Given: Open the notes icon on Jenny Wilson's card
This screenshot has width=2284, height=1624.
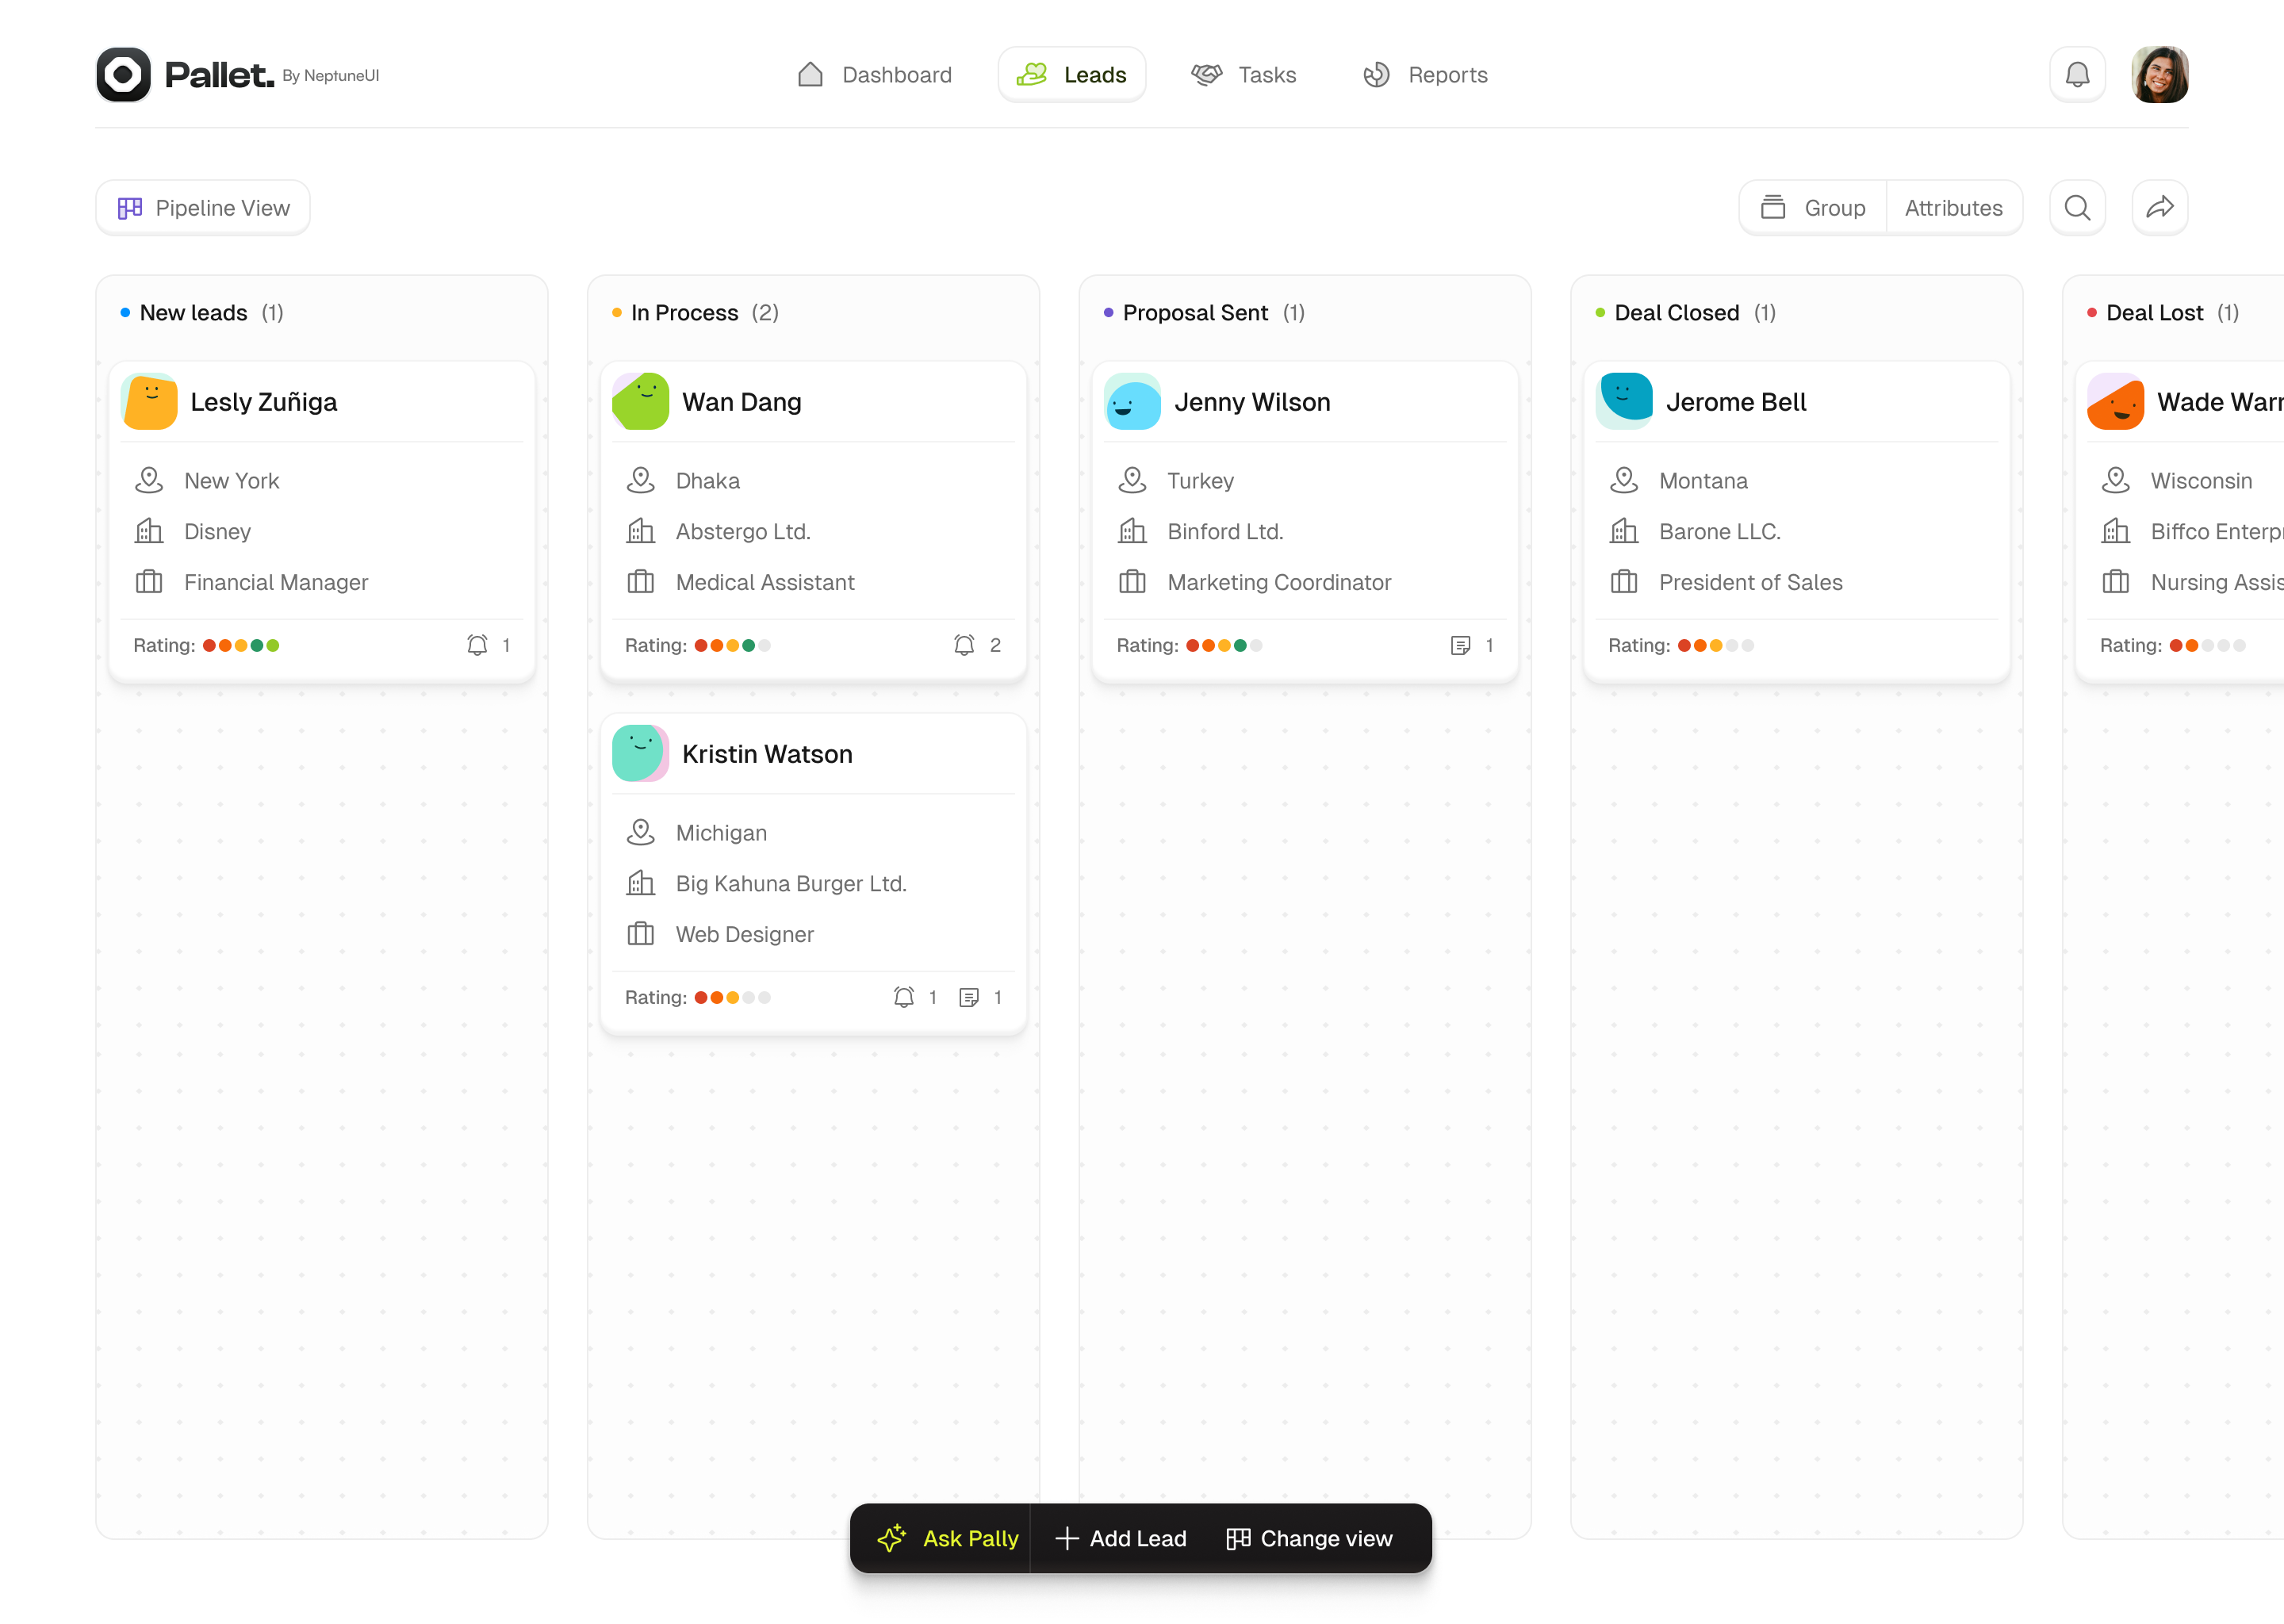Looking at the screenshot, I should [1460, 645].
